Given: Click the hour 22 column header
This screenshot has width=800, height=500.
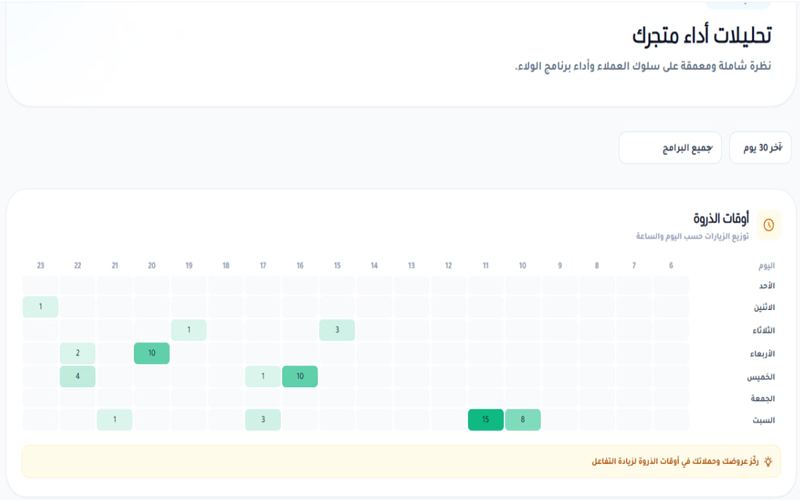Looking at the screenshot, I should 78,265.
